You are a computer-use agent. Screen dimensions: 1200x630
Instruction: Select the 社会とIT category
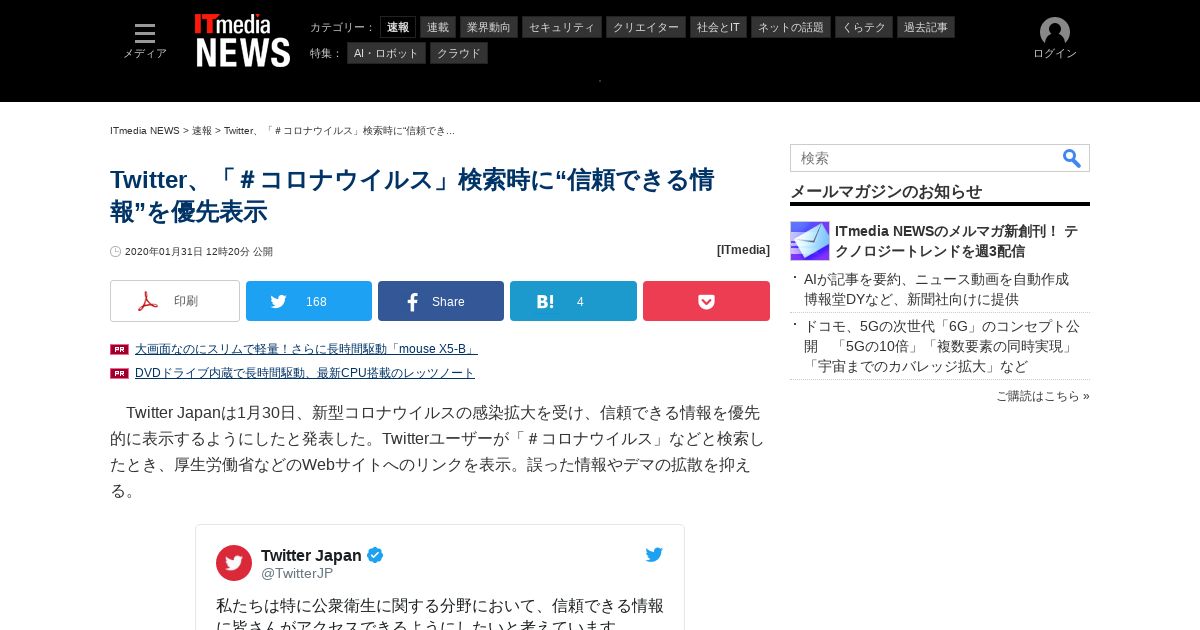719,27
